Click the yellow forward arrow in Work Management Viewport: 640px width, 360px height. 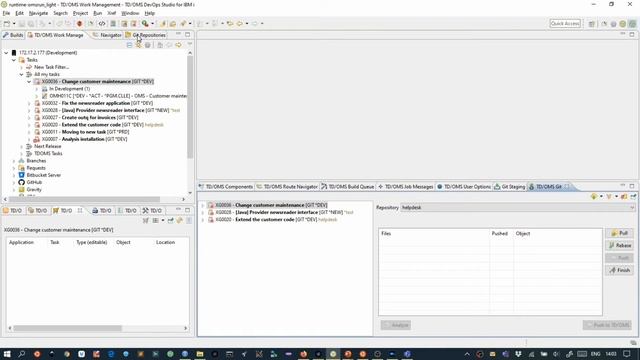(x=178, y=45)
